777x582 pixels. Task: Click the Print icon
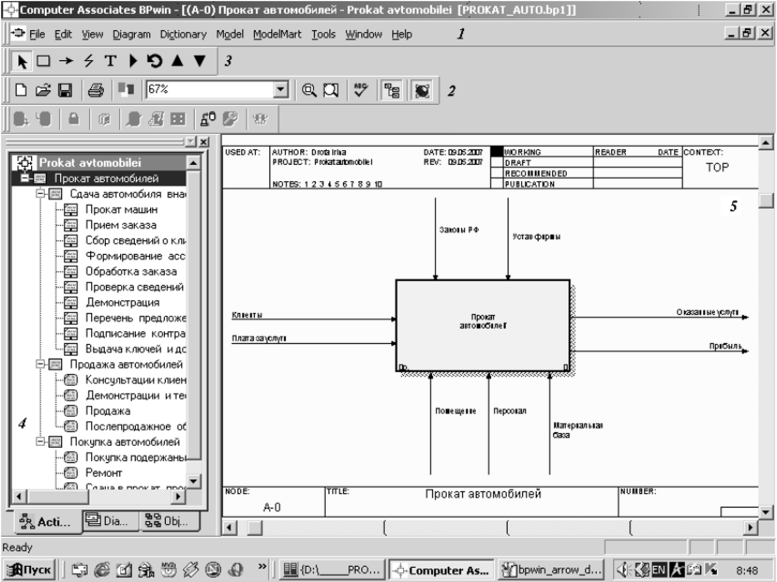coord(96,90)
